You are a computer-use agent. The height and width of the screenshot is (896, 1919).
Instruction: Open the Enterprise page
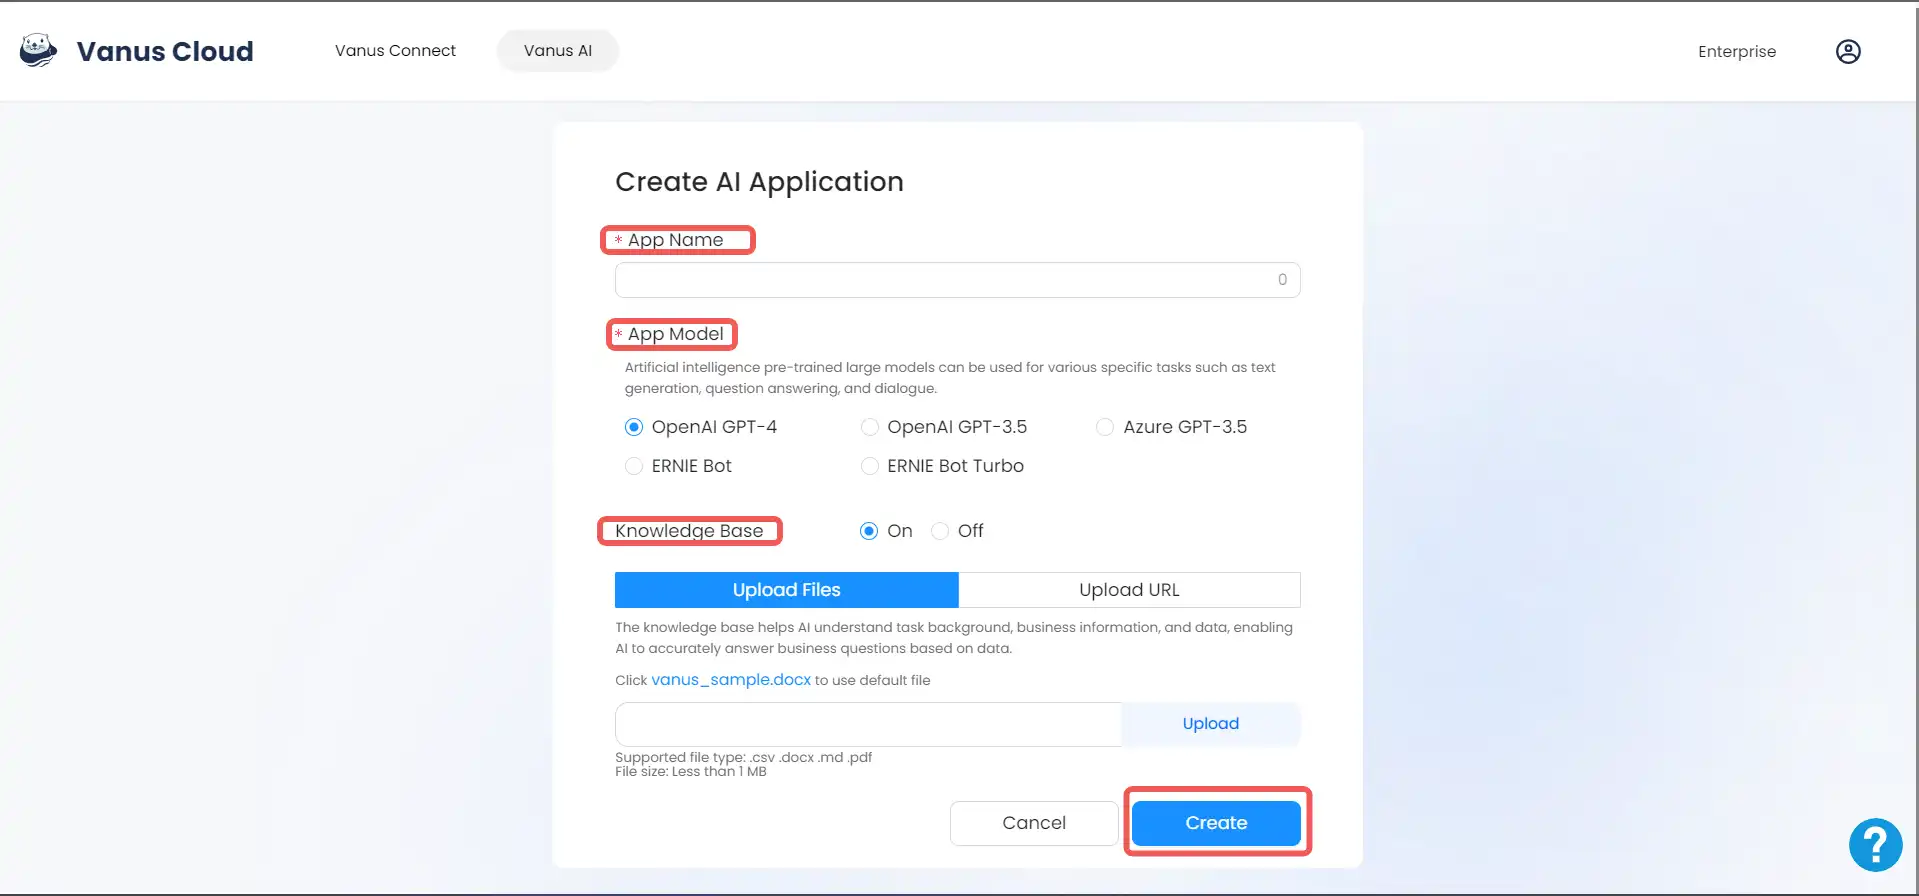click(x=1737, y=52)
